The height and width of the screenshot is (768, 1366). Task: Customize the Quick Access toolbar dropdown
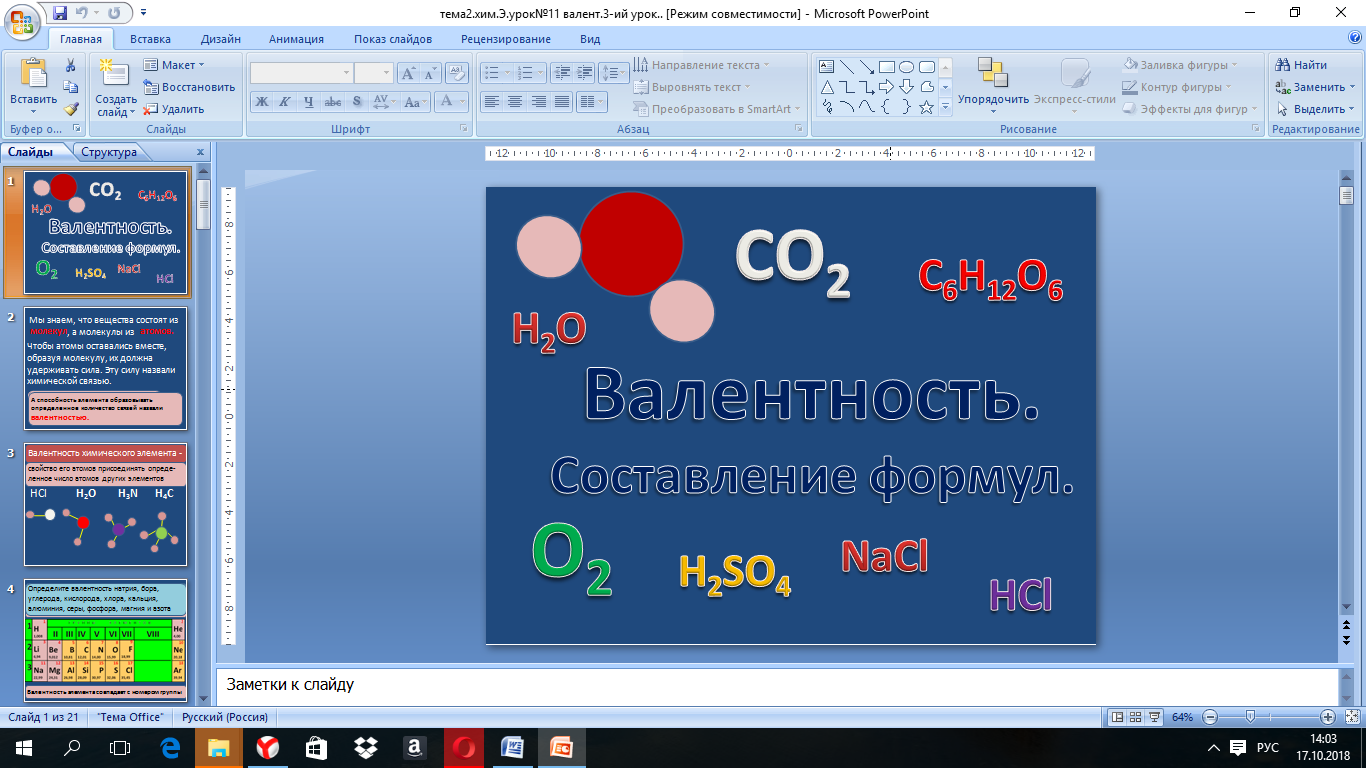[141, 13]
